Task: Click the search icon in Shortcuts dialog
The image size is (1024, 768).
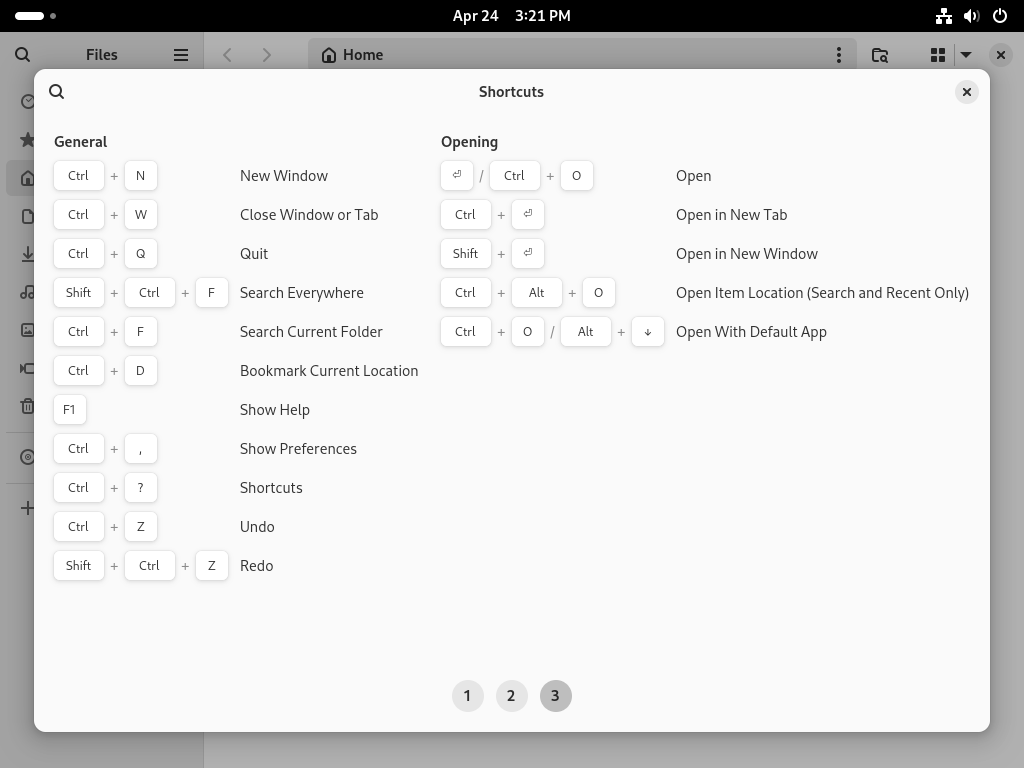Action: [x=57, y=92]
